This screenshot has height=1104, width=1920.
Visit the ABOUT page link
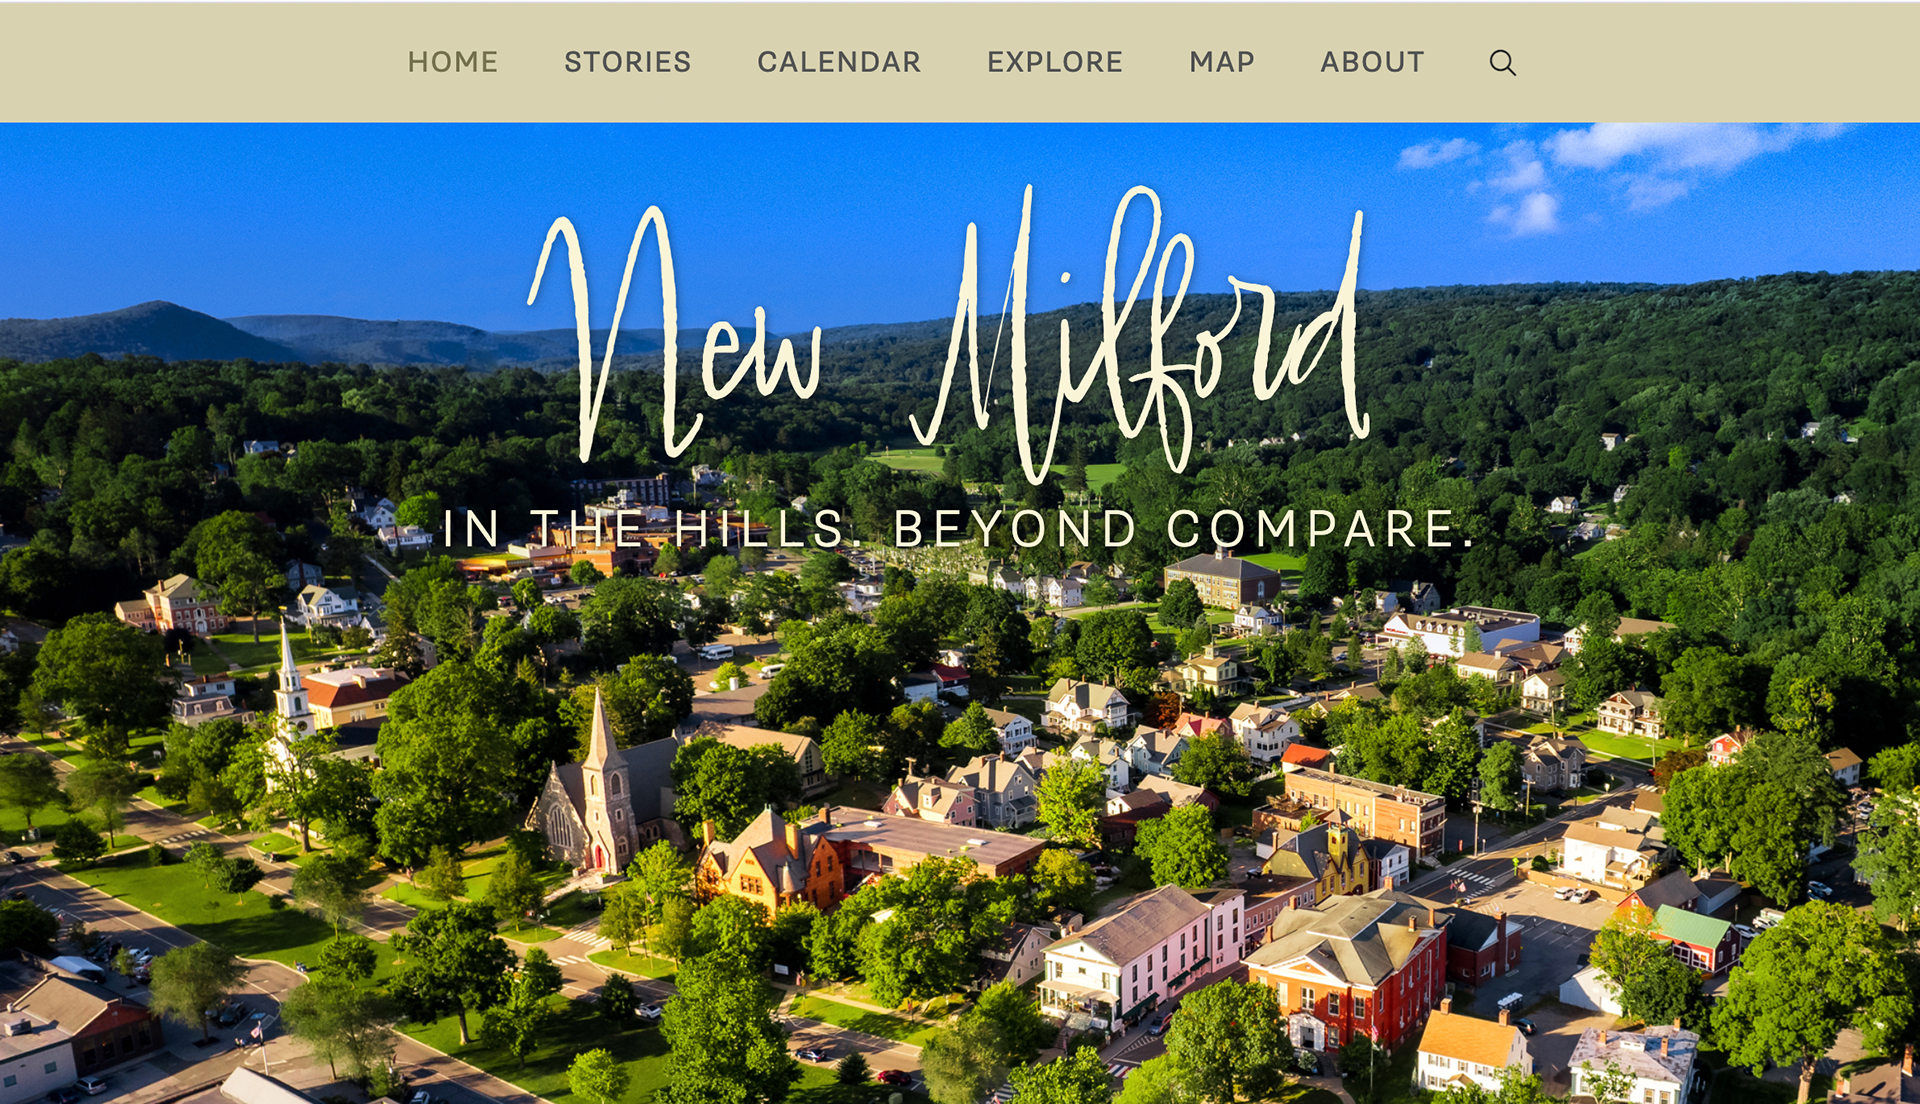(x=1372, y=62)
